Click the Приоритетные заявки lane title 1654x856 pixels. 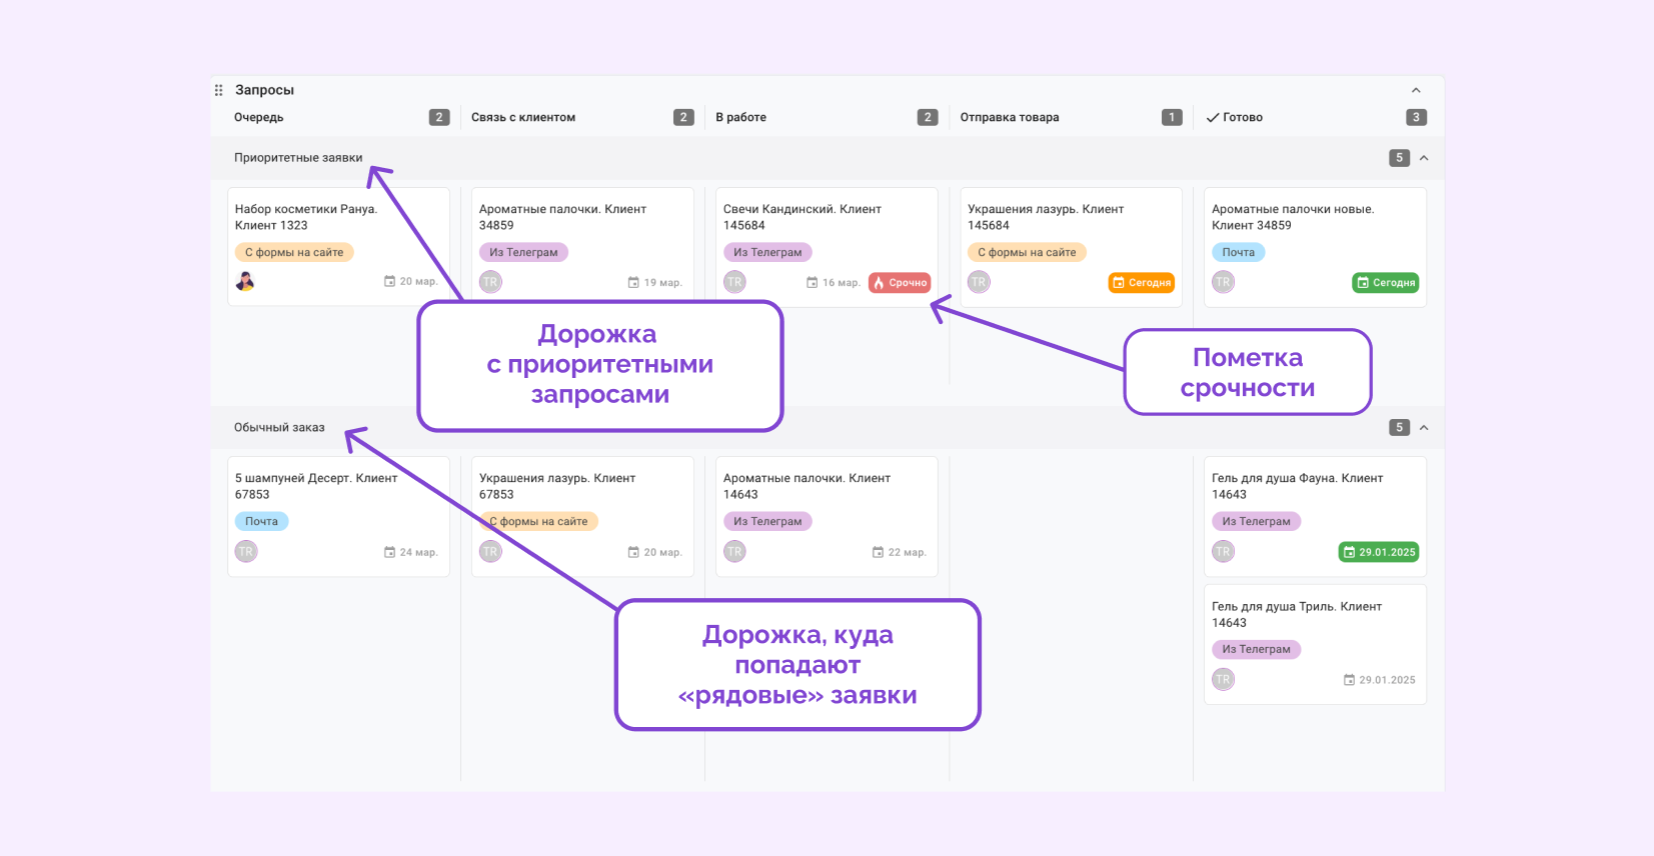[298, 158]
